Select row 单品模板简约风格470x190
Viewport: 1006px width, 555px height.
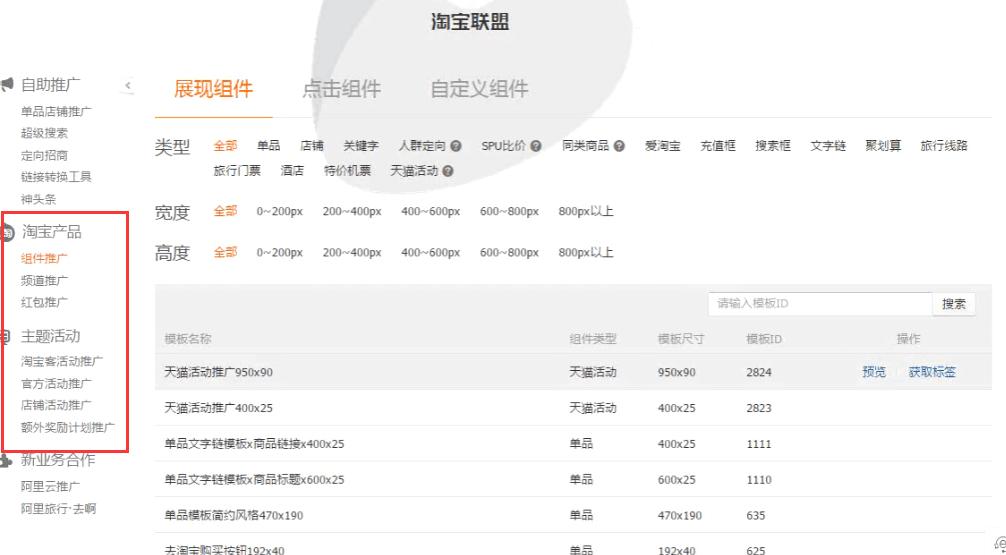[x=573, y=515]
